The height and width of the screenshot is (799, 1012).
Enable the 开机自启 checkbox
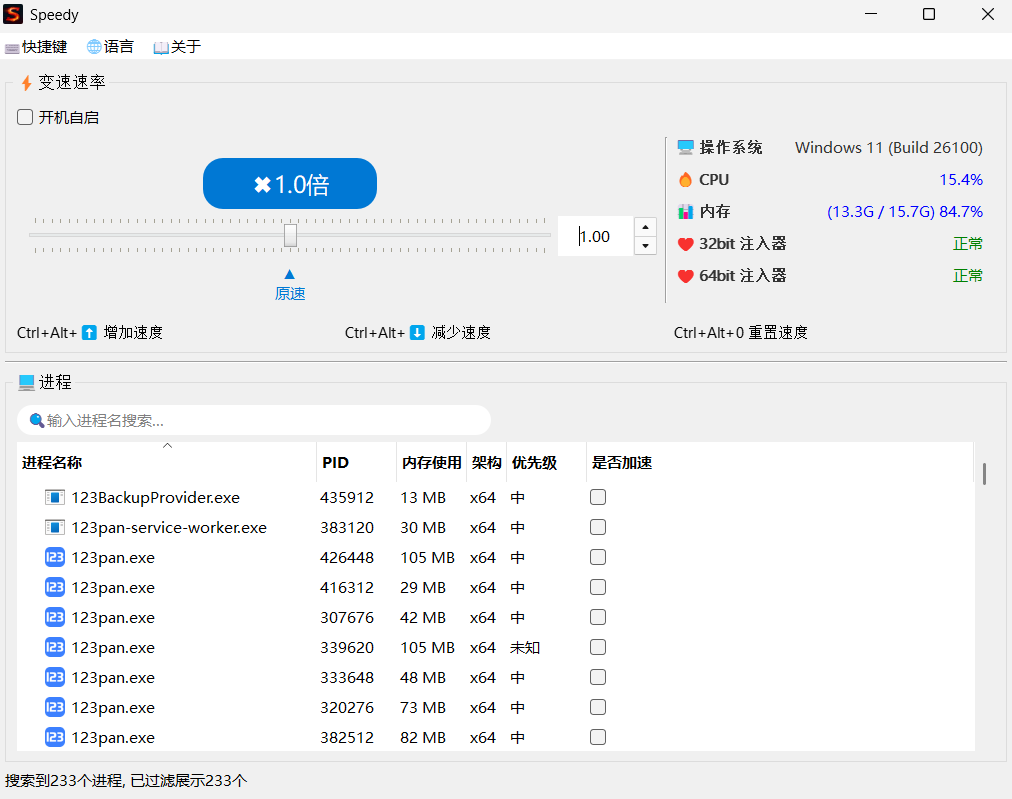click(24, 117)
